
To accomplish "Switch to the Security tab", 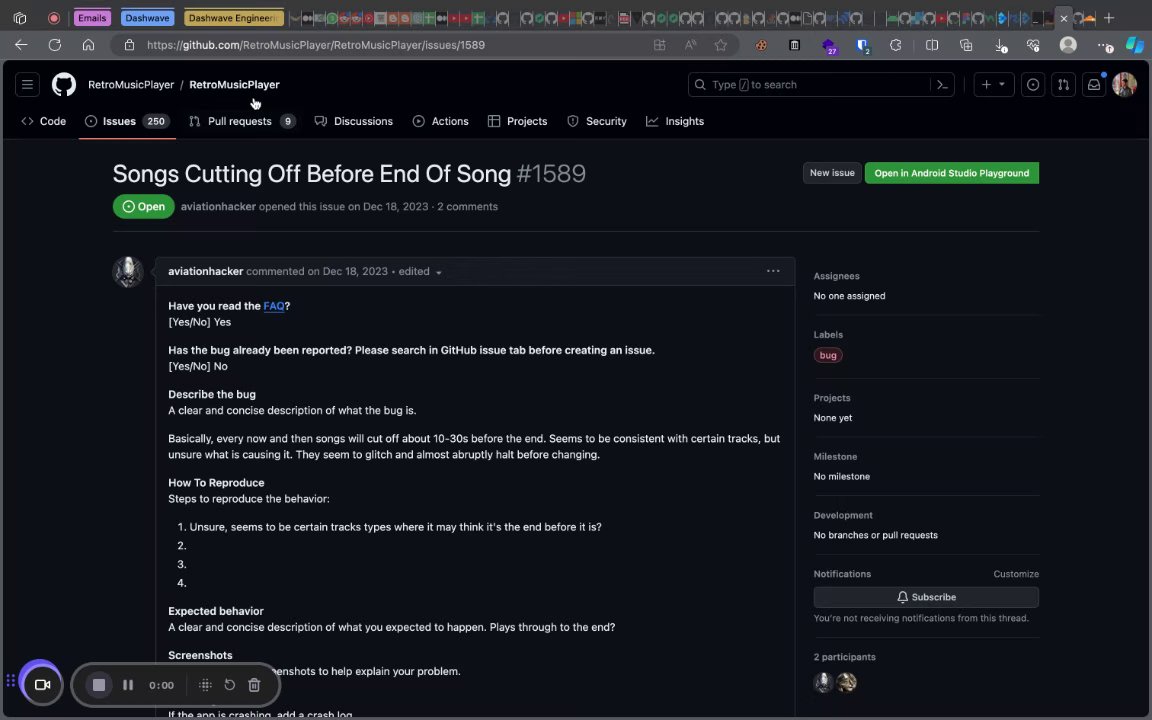I will click(597, 121).
